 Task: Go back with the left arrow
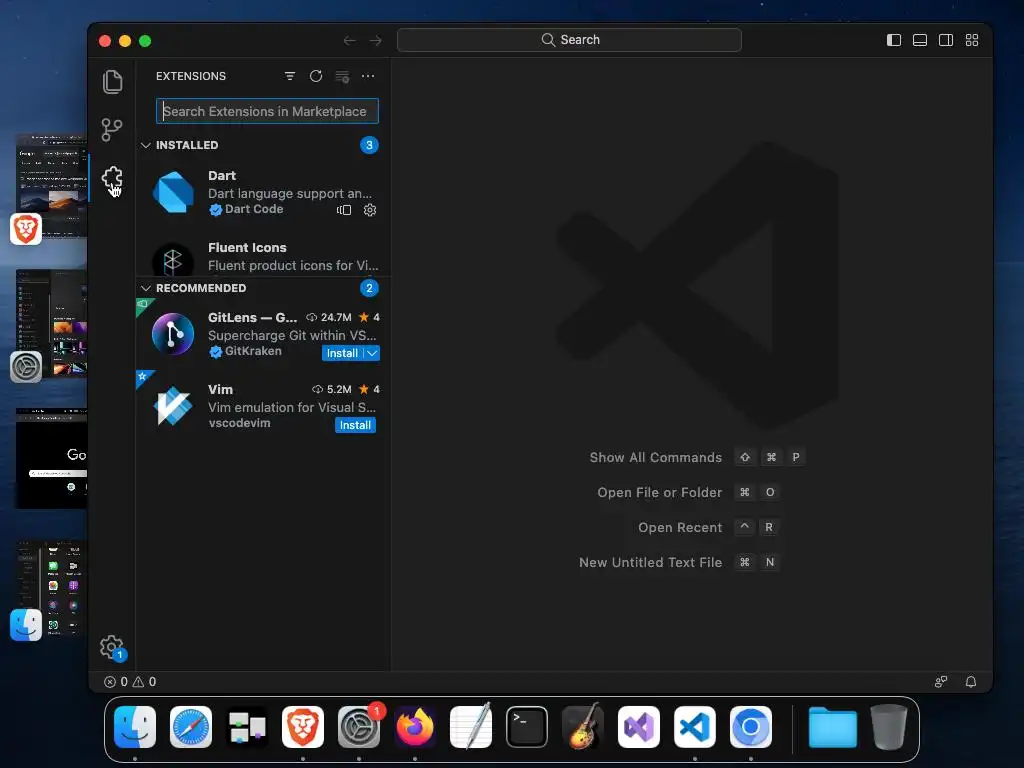pos(349,40)
